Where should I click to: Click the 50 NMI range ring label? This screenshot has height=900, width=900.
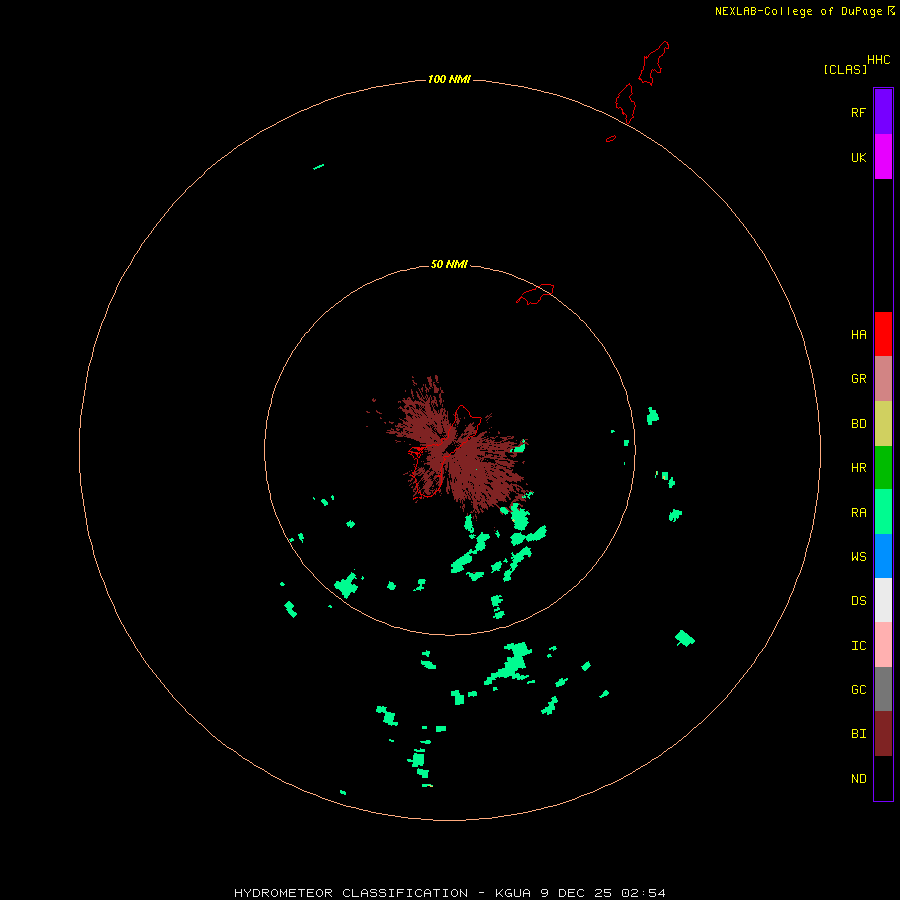click(x=449, y=264)
